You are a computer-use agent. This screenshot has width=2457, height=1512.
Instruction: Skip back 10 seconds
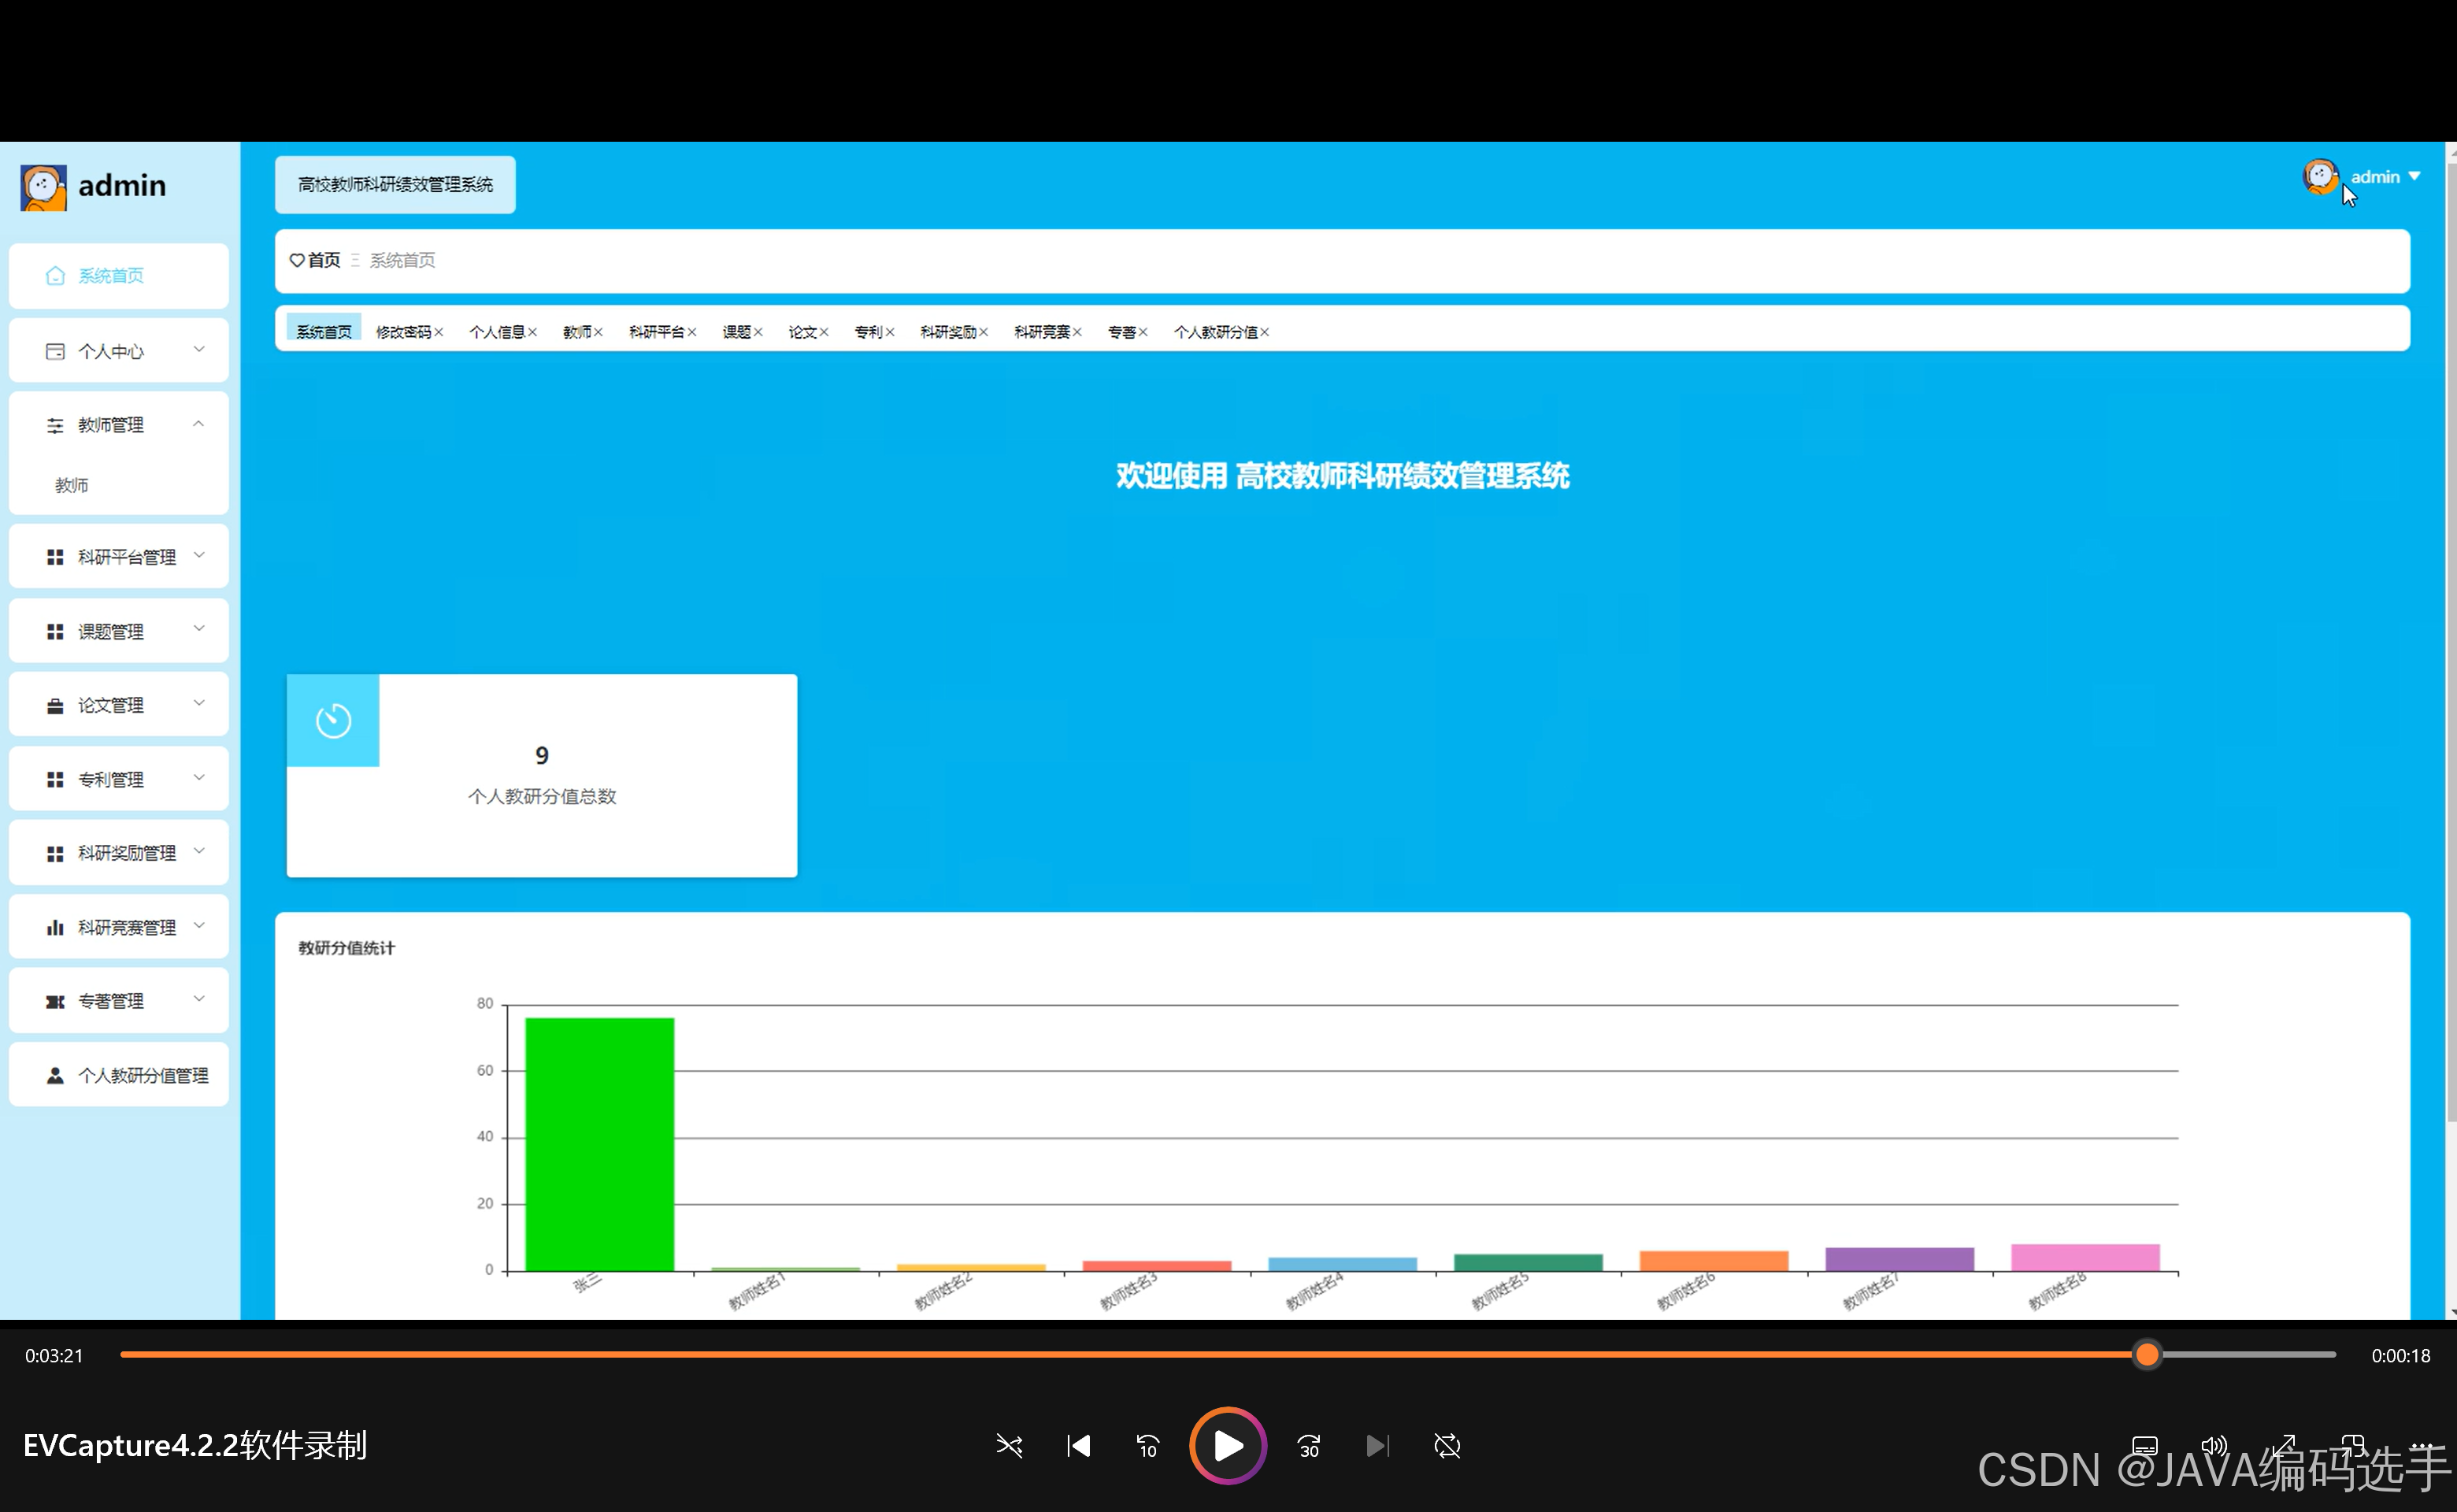click(x=1147, y=1445)
